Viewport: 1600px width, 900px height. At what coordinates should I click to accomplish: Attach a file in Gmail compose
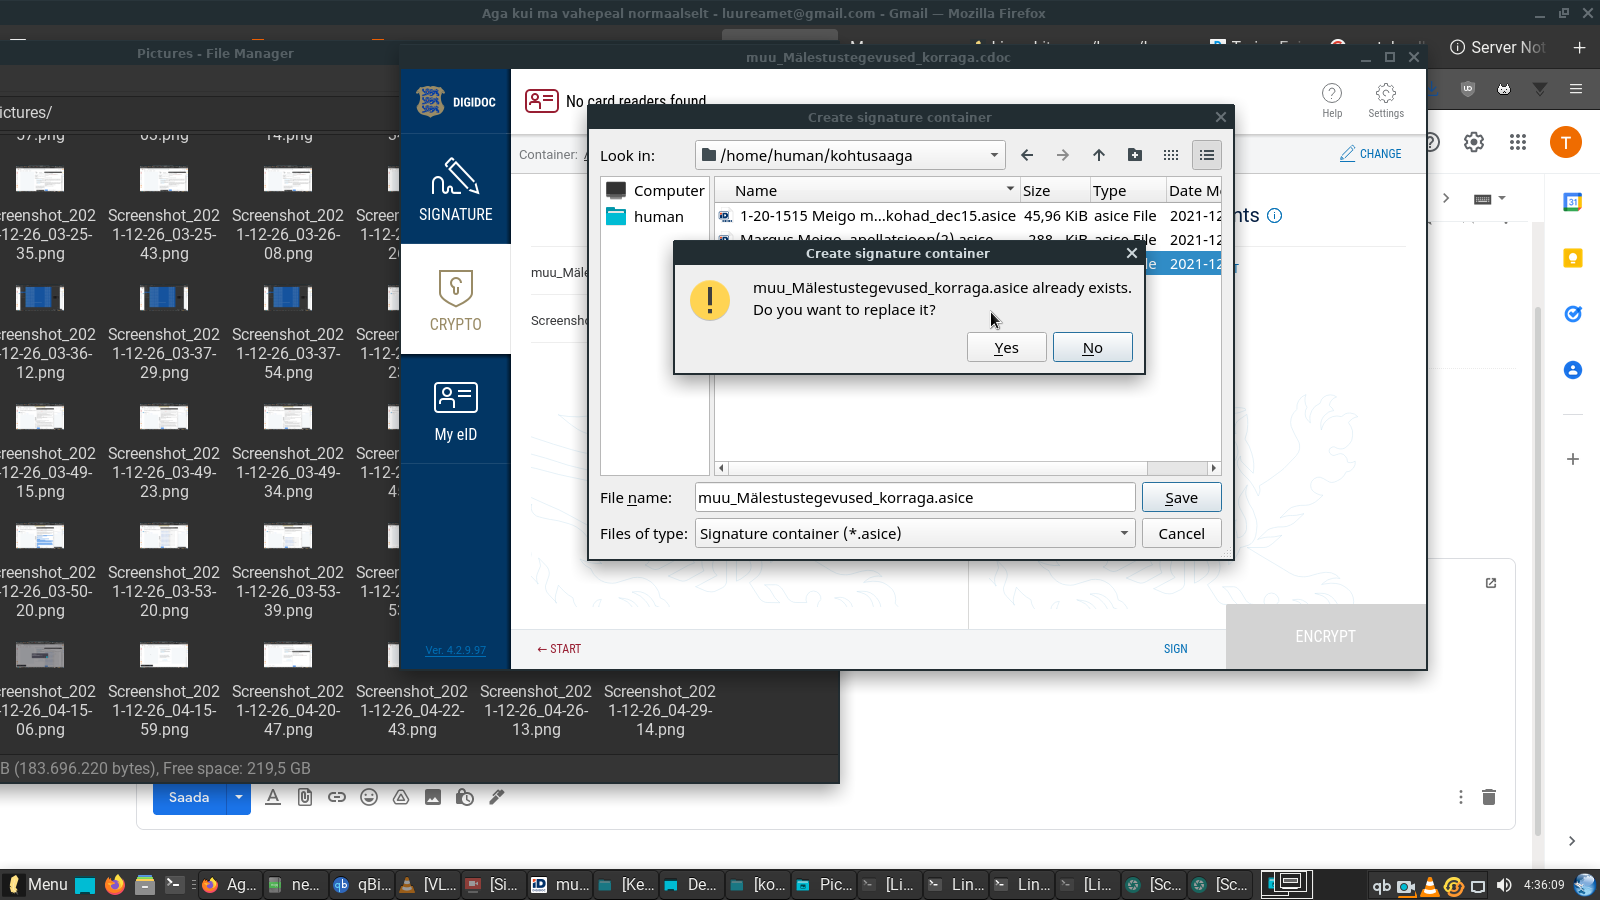[305, 797]
